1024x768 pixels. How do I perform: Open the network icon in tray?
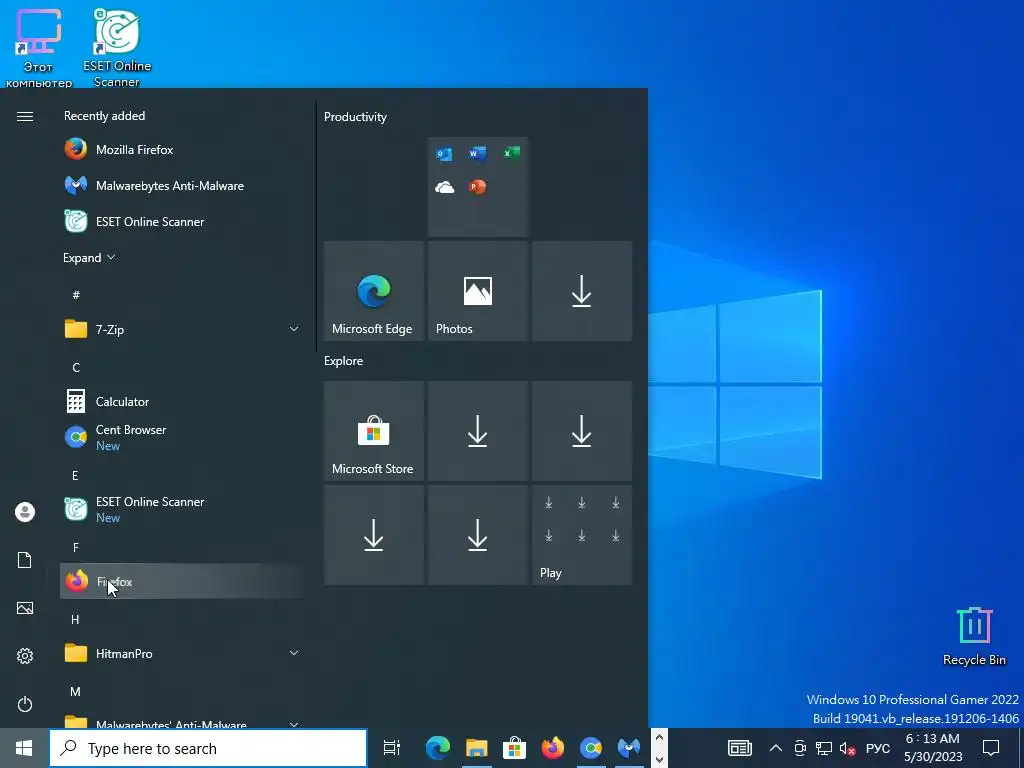[x=824, y=748]
